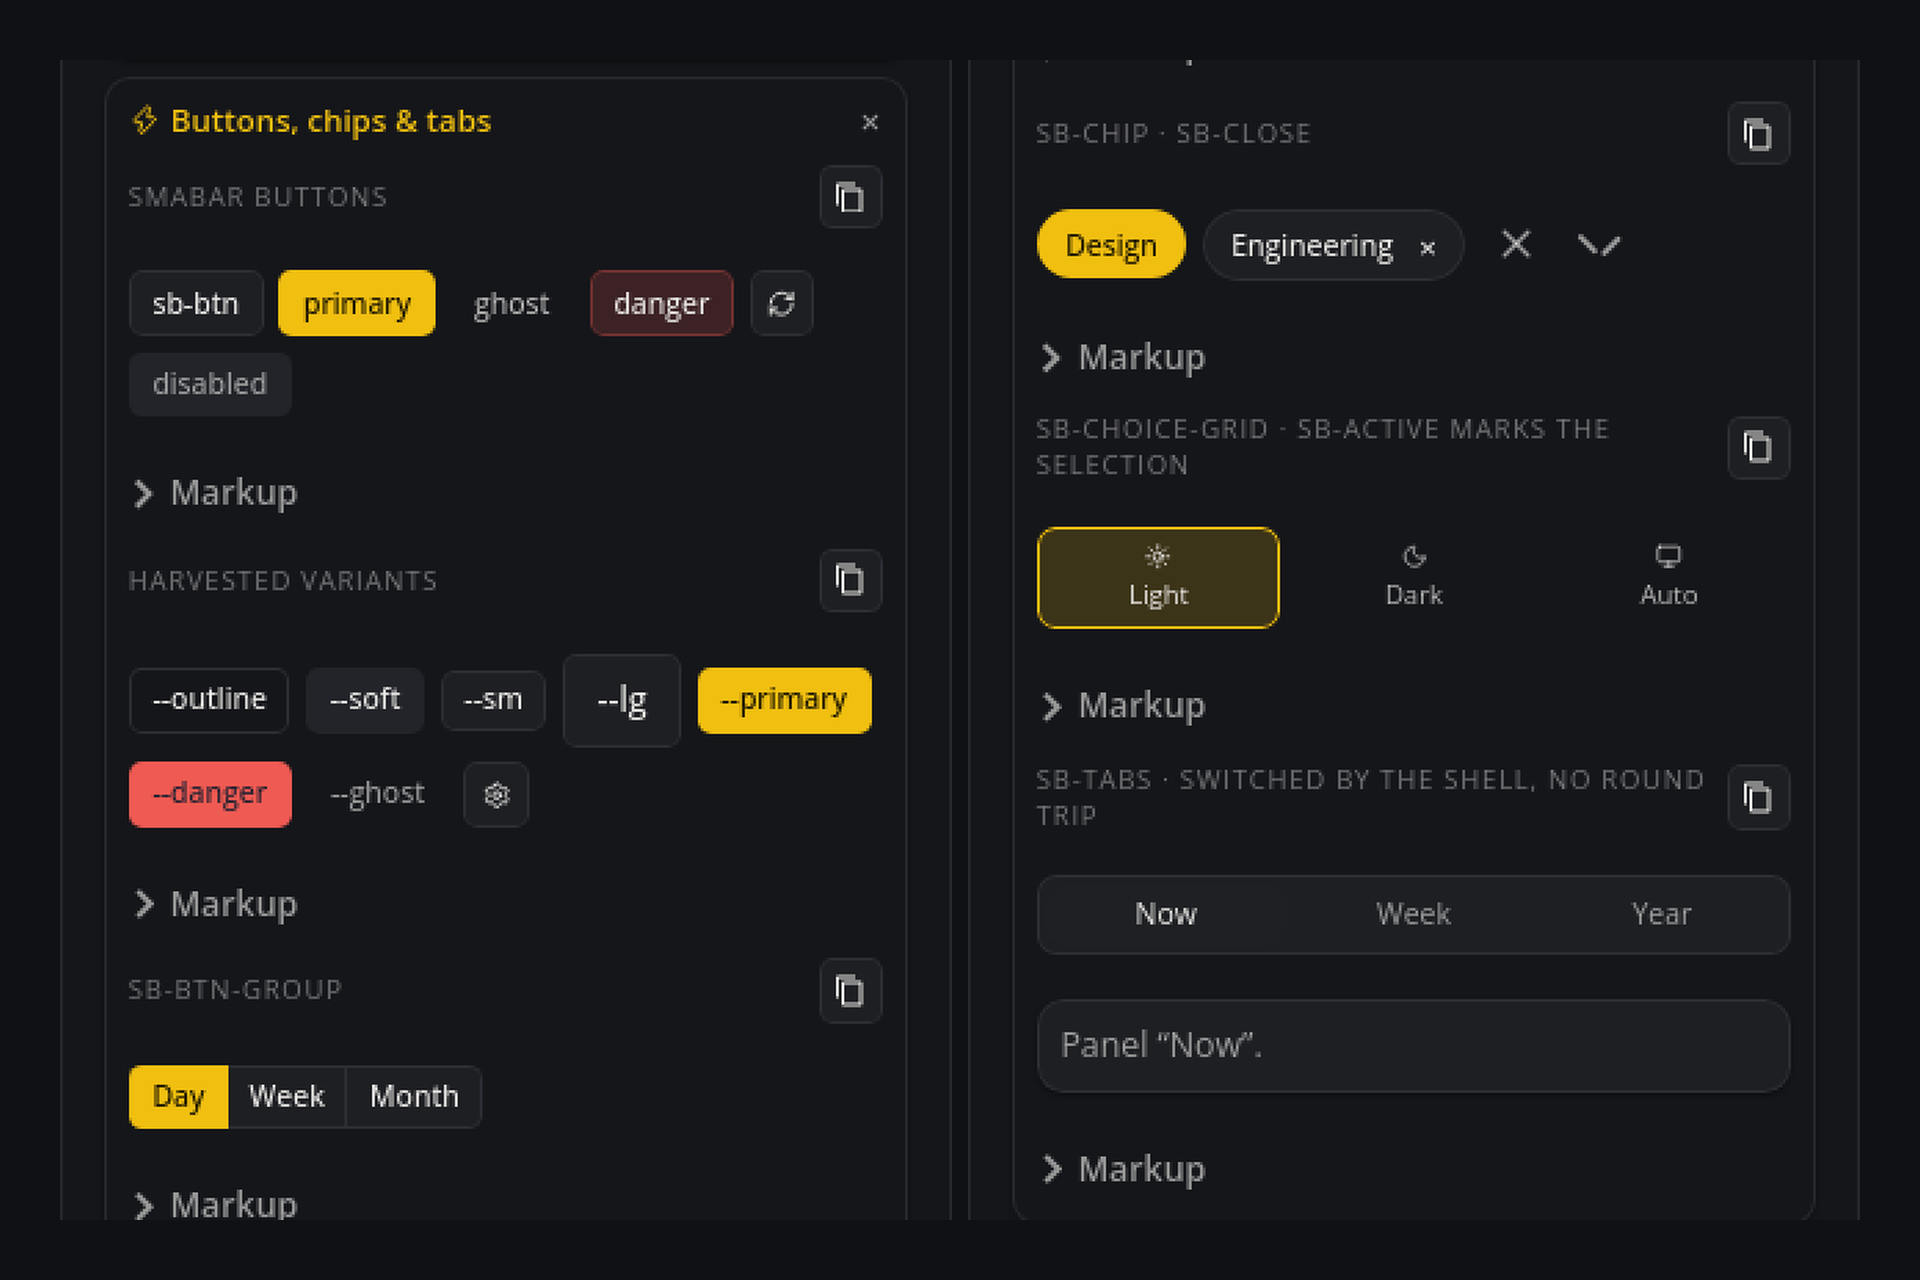Select the Light theme choice
Image resolution: width=1920 pixels, height=1280 pixels.
(1158, 578)
